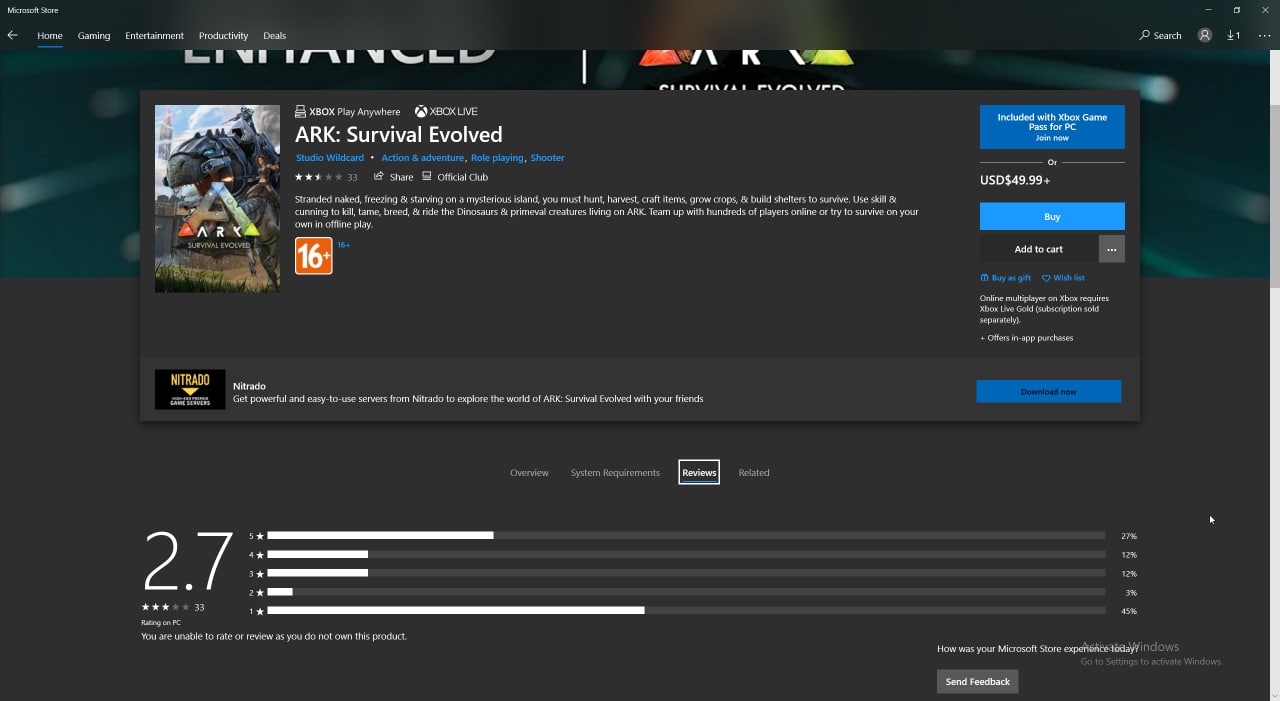This screenshot has width=1280, height=701.
Task: Click the Share icon under the game title
Action: [393, 177]
